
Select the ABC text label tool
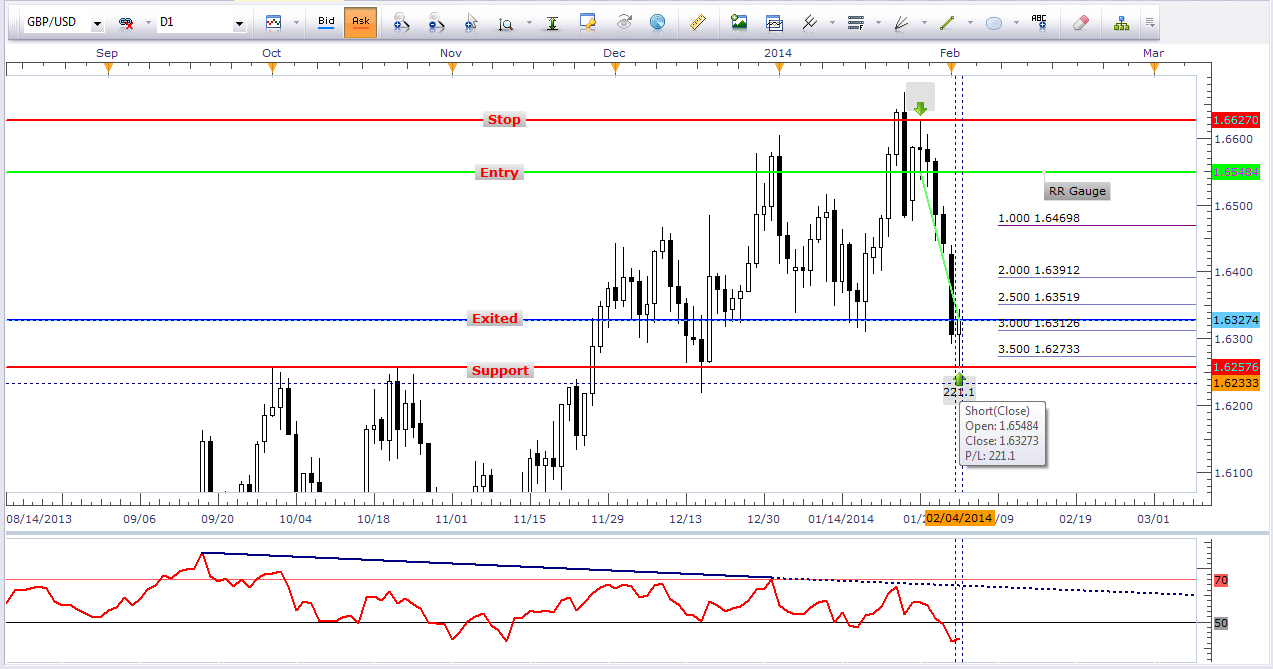tap(1041, 22)
